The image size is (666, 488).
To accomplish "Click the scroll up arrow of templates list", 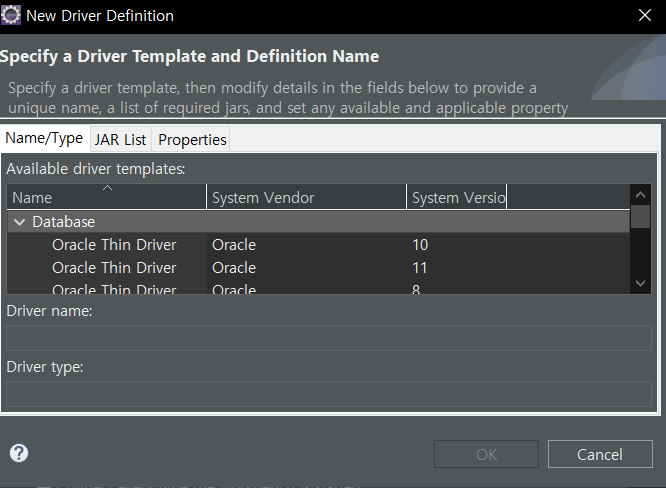I will (x=641, y=195).
